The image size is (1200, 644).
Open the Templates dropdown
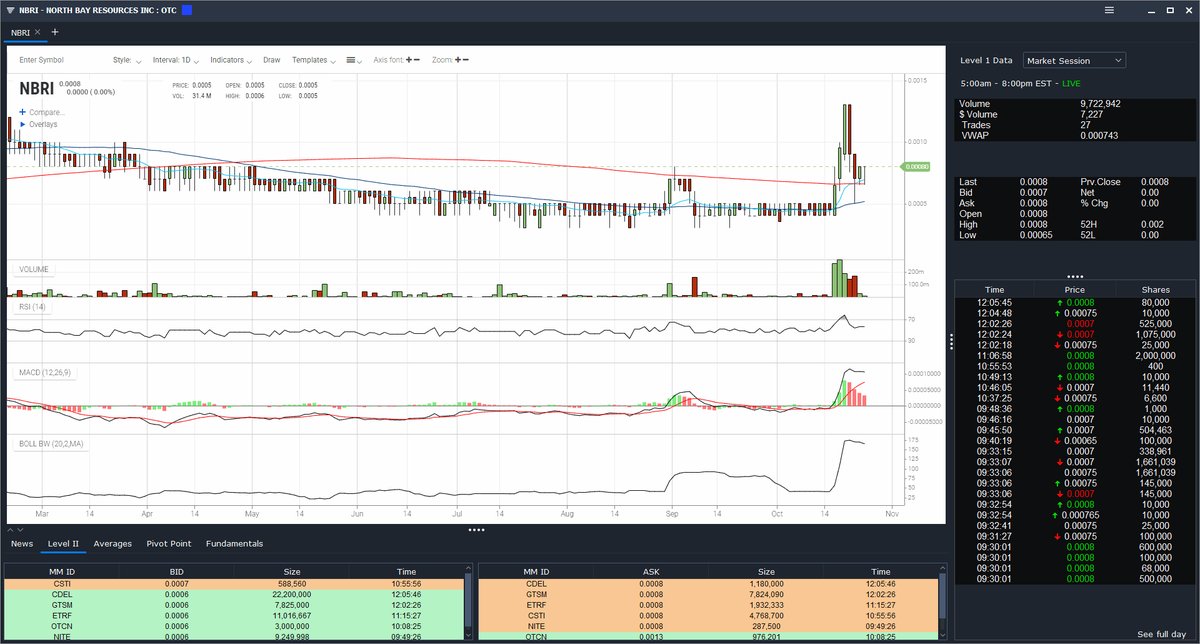(313, 60)
